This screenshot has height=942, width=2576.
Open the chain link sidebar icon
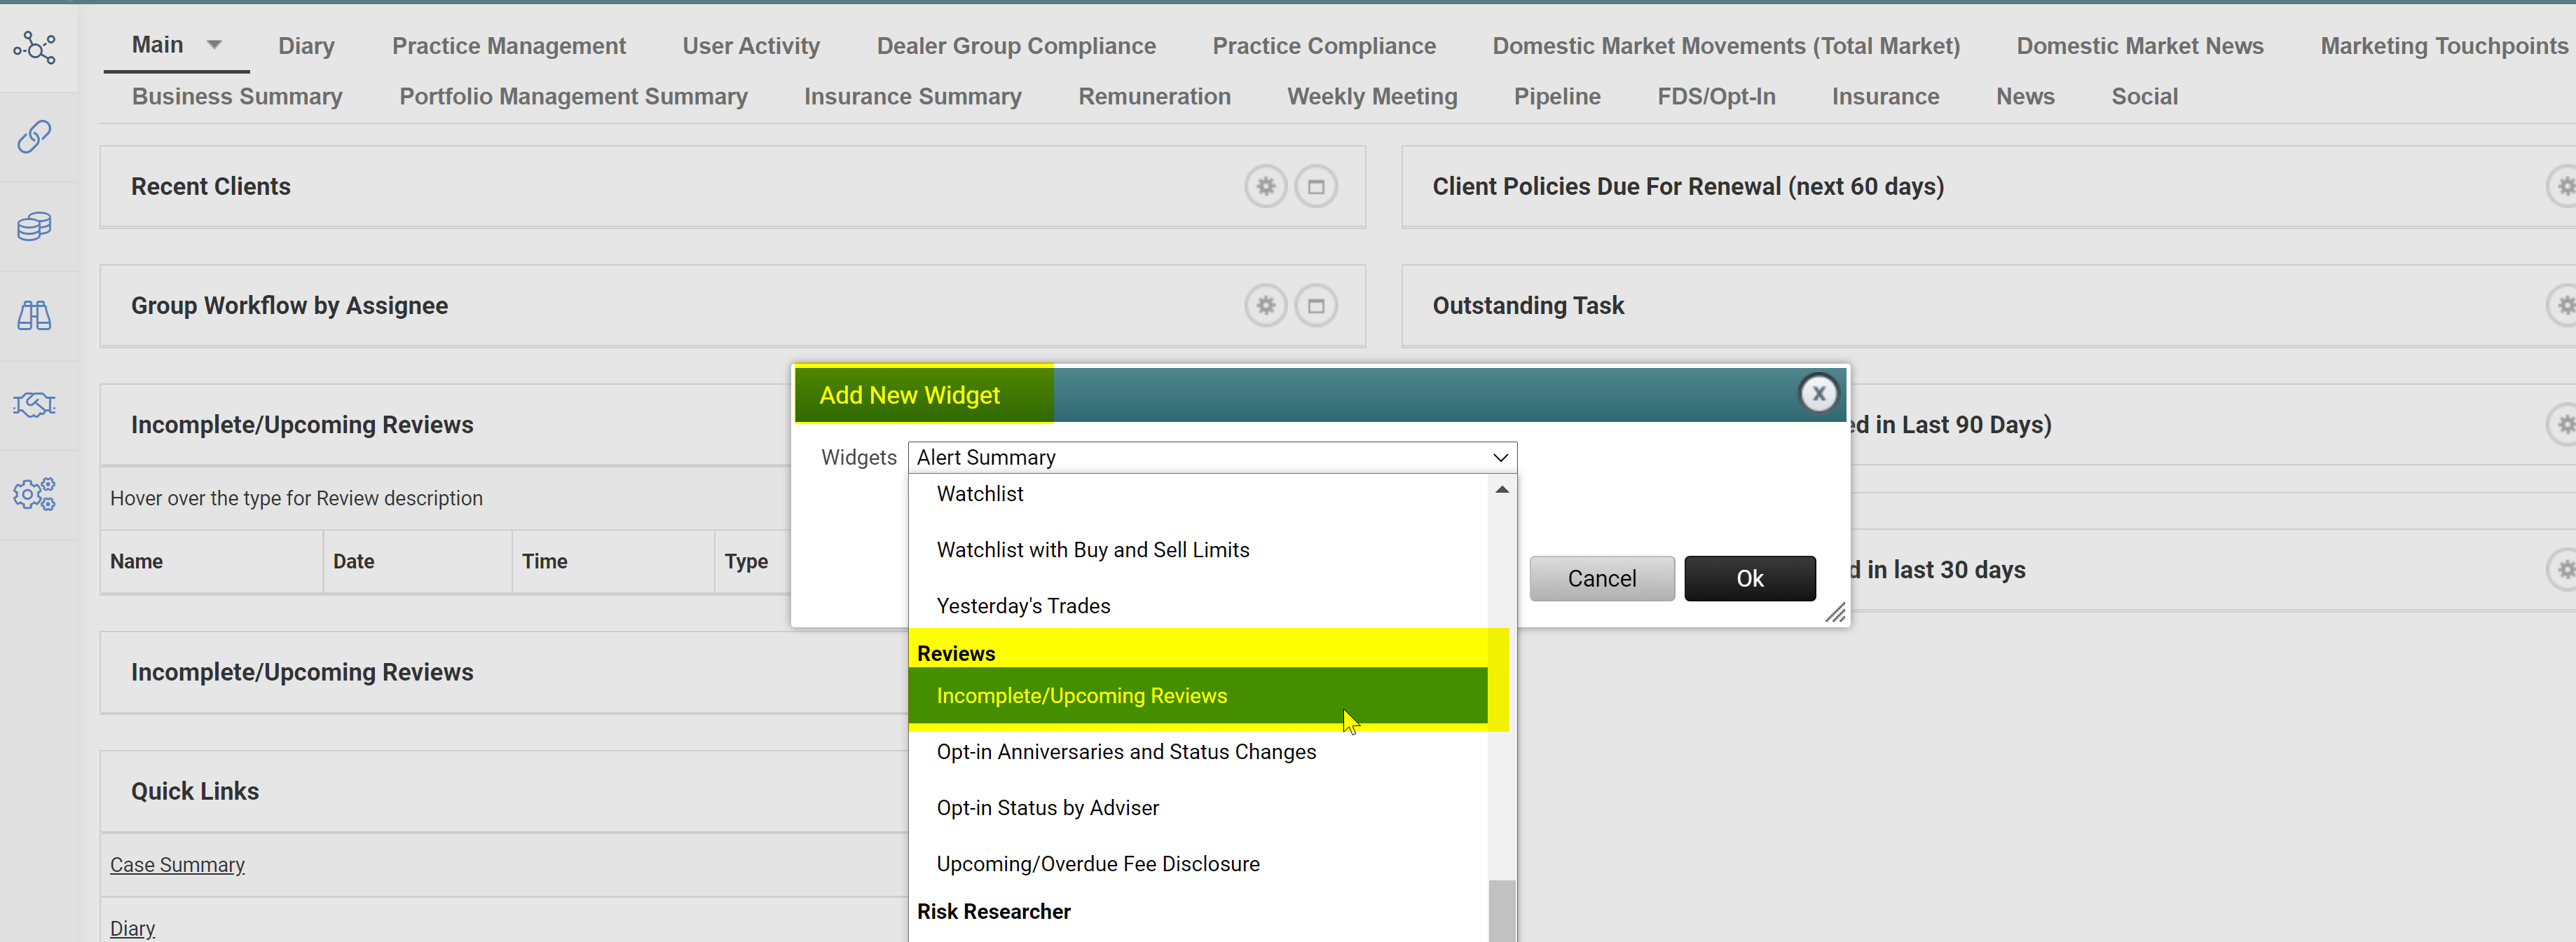tap(35, 137)
